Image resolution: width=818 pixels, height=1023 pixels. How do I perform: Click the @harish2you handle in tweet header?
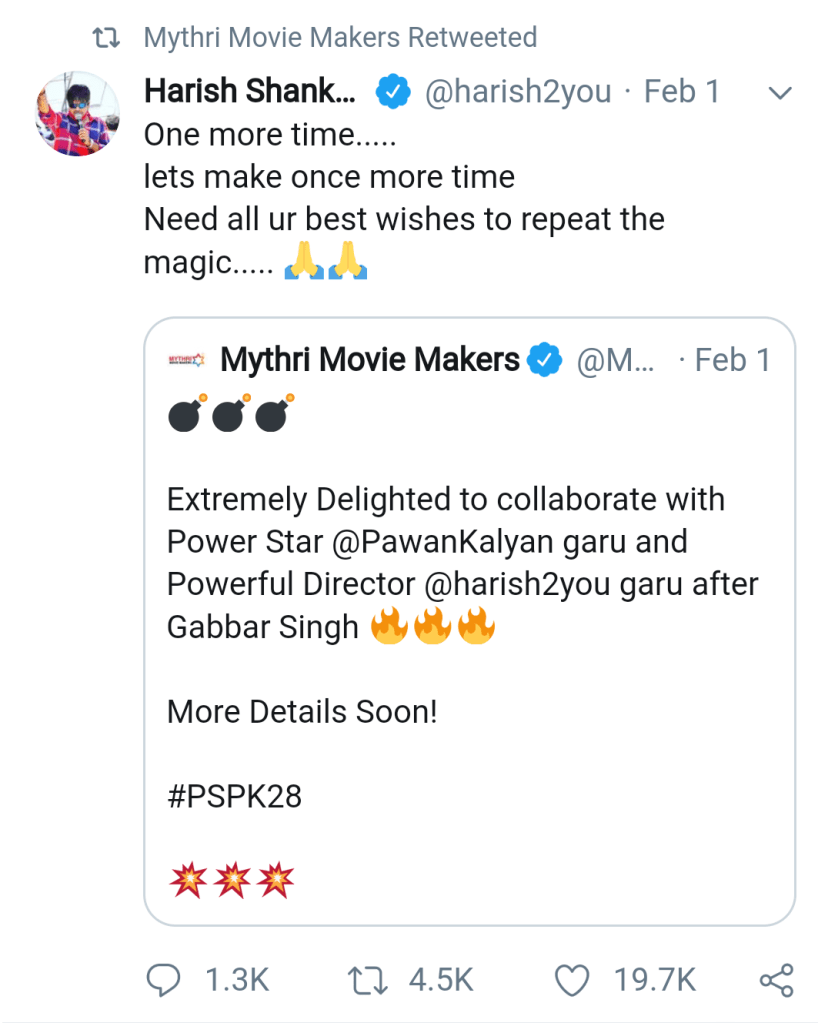coord(519,92)
